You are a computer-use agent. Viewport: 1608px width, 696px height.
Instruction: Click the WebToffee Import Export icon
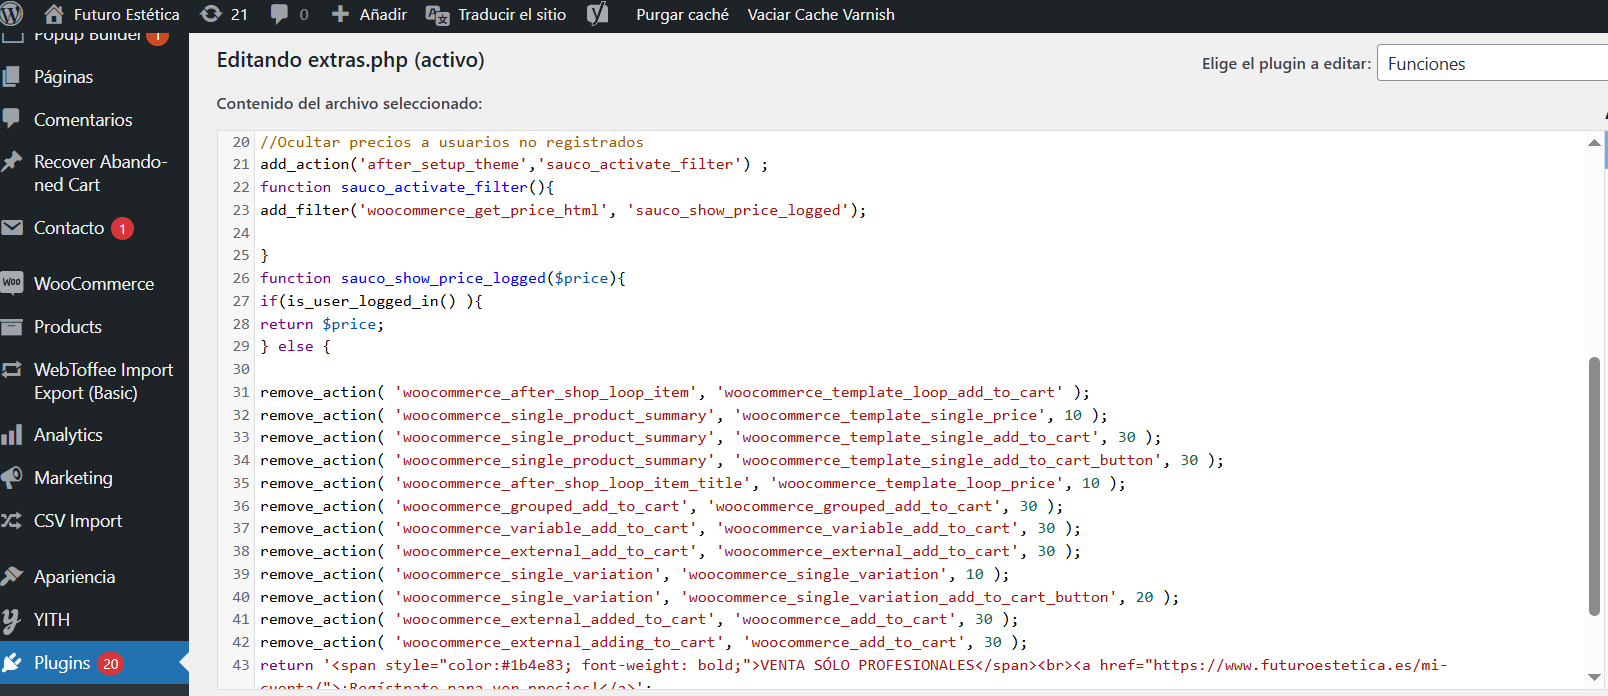[x=12, y=370]
